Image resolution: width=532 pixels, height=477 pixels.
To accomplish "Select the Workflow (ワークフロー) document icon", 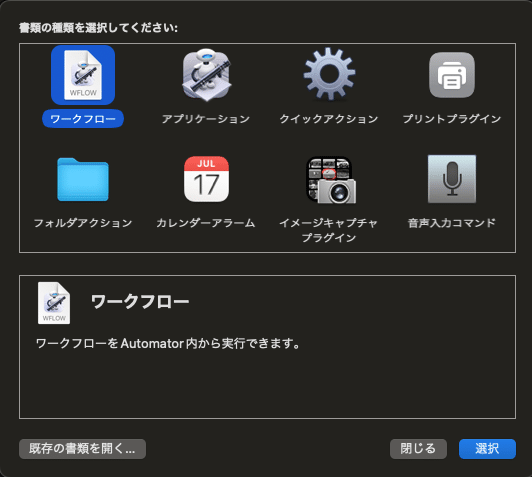I will [x=83, y=75].
